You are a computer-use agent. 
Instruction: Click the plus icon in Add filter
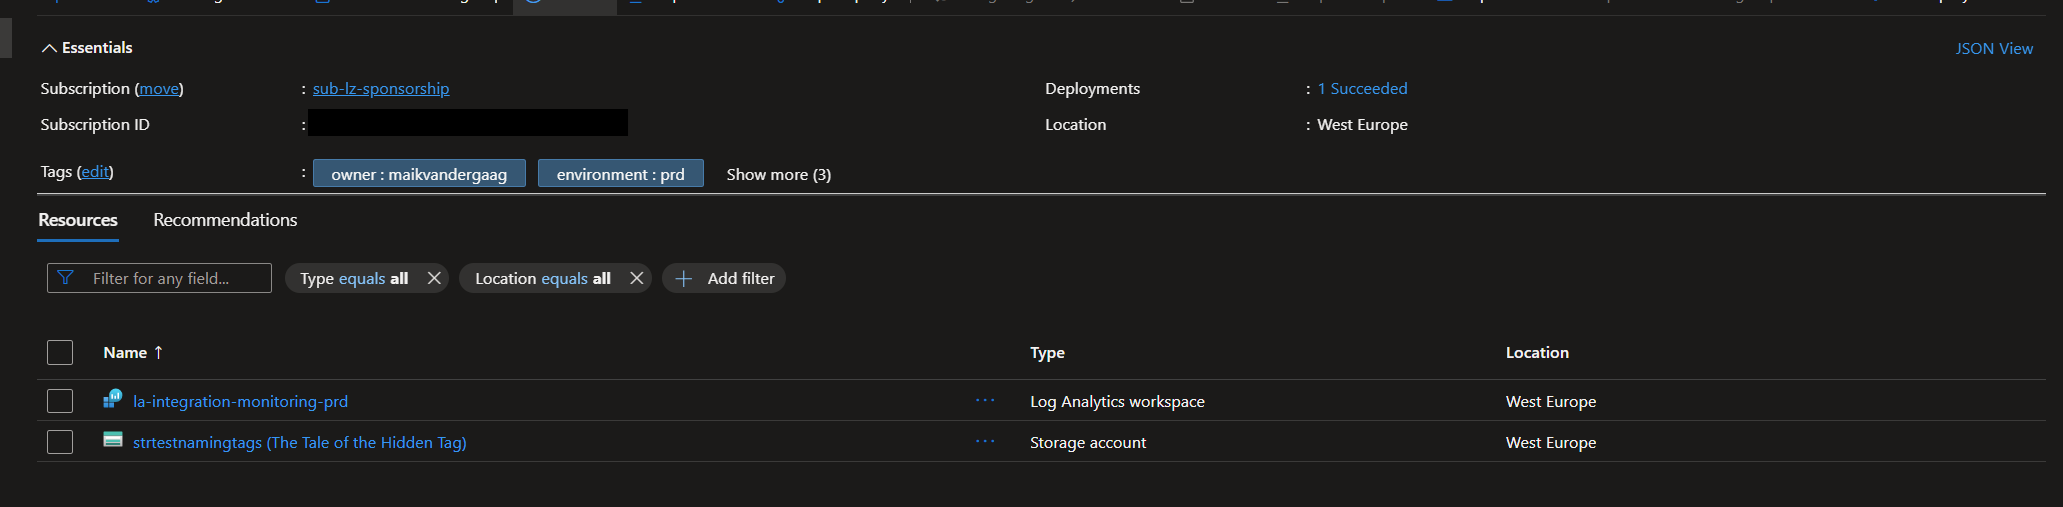683,278
